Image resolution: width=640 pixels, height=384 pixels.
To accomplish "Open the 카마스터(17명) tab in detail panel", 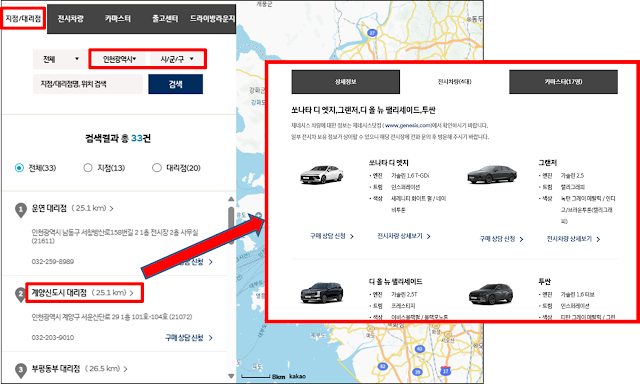I will pyautogui.click(x=563, y=82).
